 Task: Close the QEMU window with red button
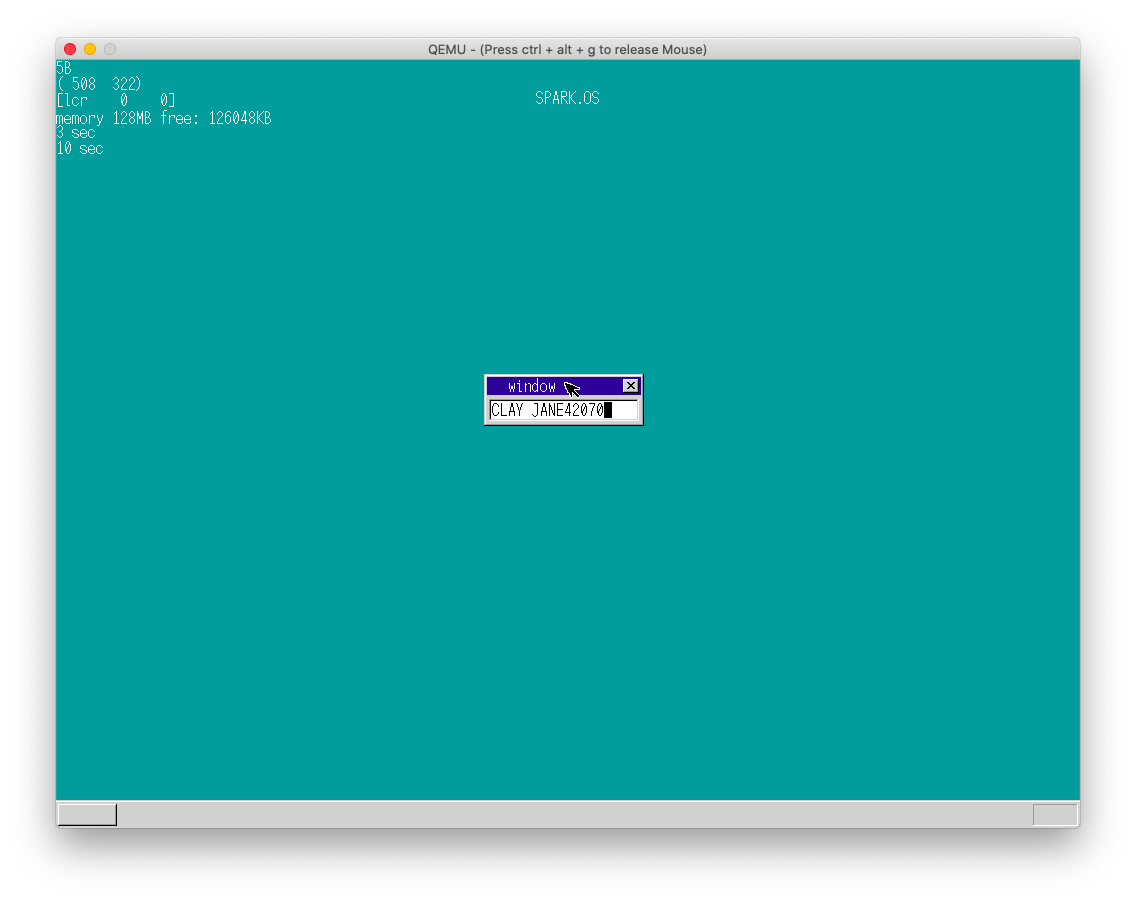click(x=70, y=49)
